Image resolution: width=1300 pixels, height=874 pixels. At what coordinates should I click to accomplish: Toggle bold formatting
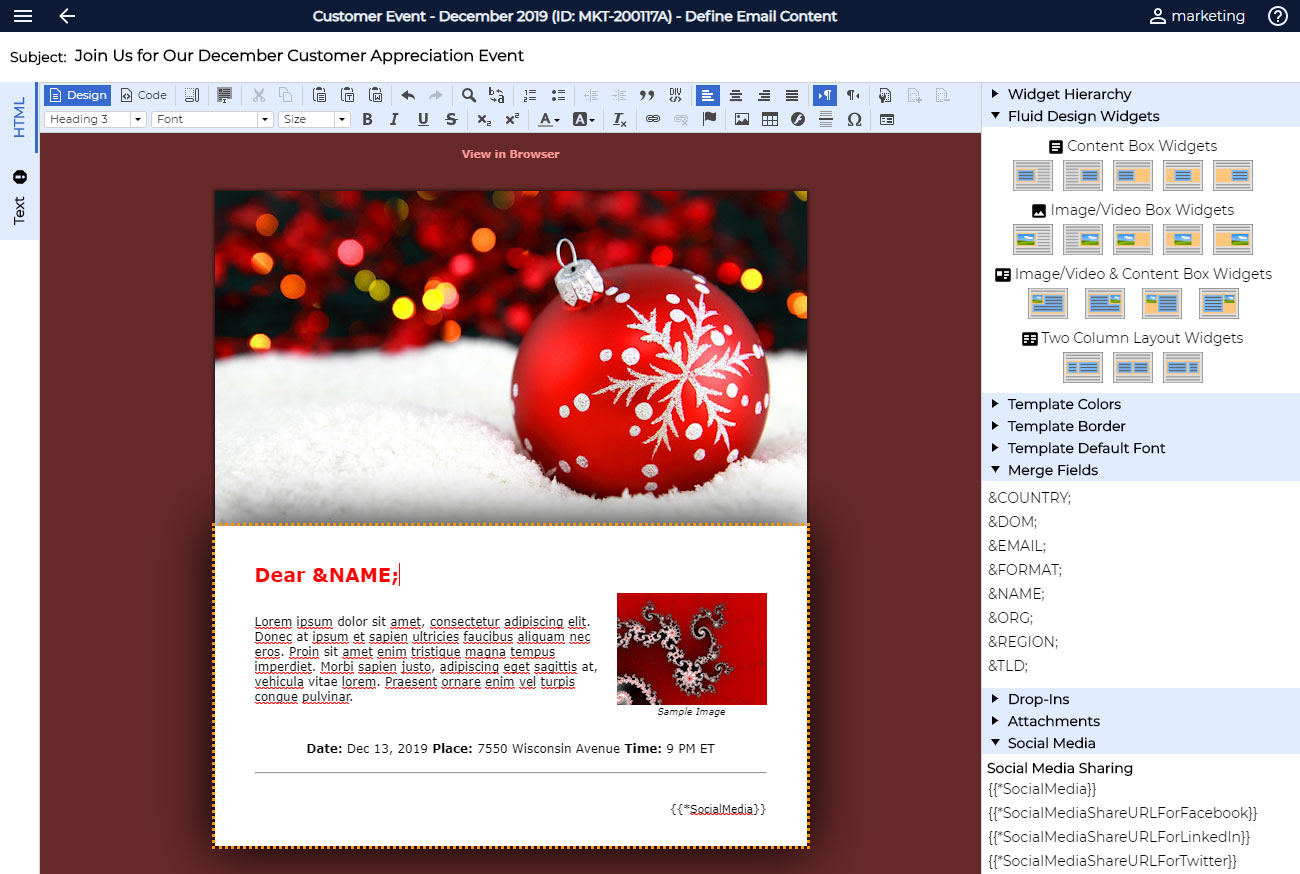coord(367,119)
